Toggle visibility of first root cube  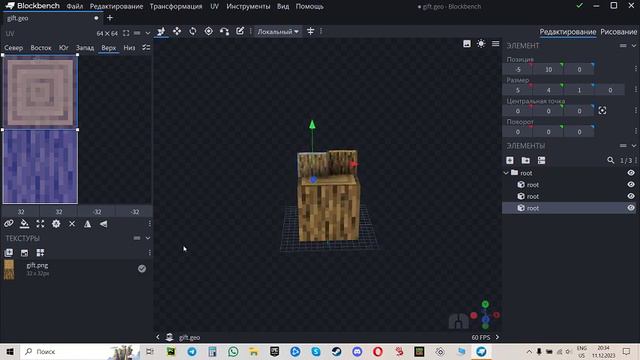point(631,184)
